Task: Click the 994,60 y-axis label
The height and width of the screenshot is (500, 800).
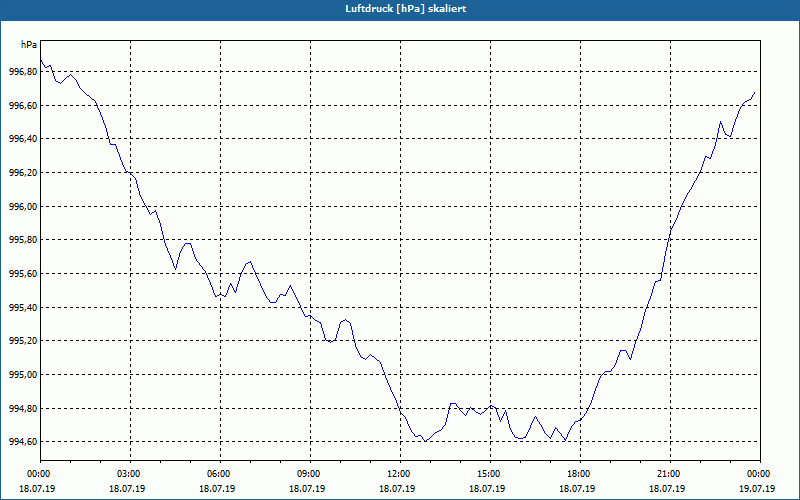Action: [23, 442]
